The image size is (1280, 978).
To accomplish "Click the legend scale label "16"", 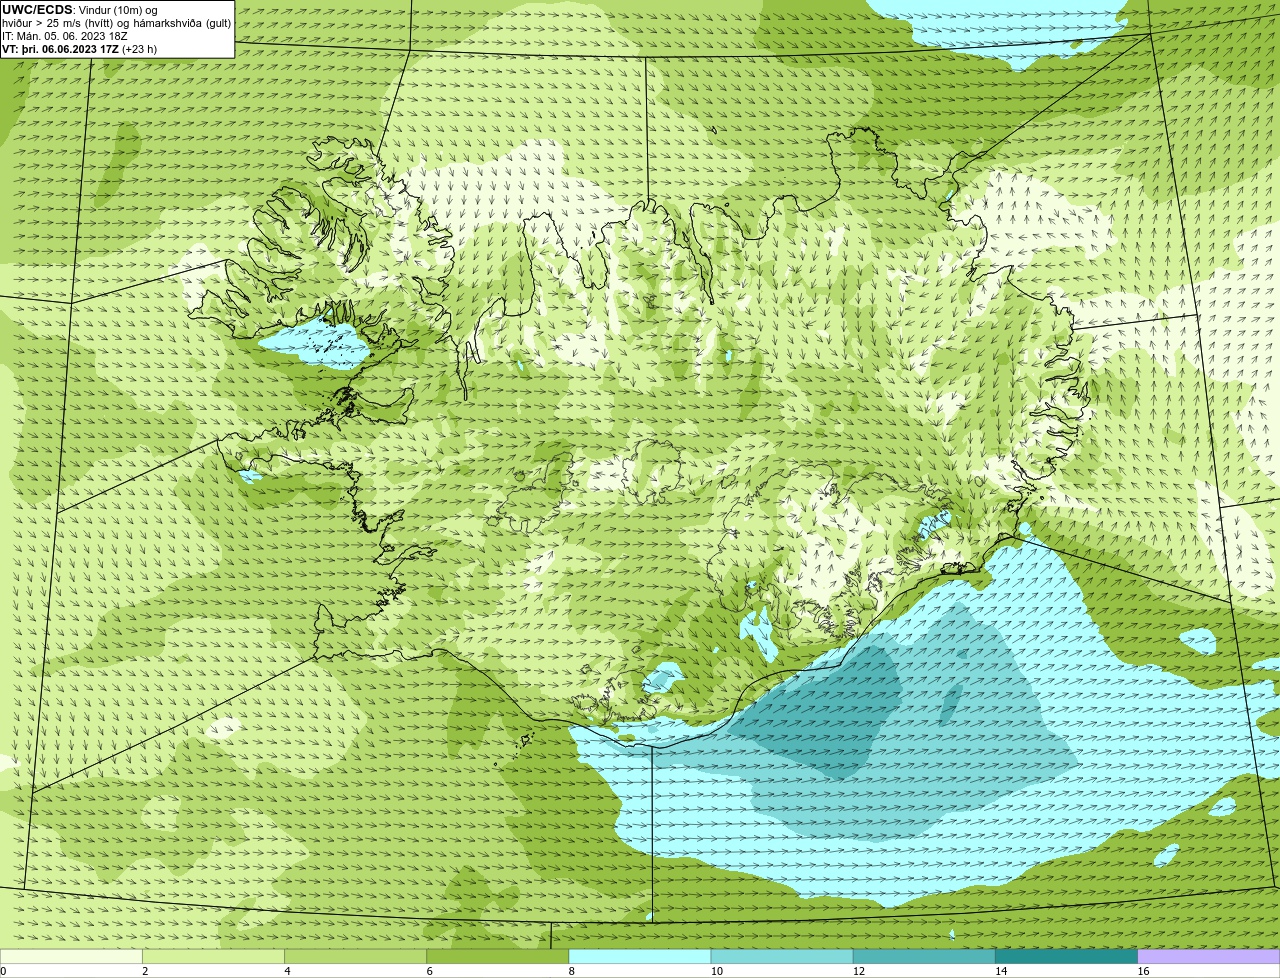I will [x=1143, y=971].
